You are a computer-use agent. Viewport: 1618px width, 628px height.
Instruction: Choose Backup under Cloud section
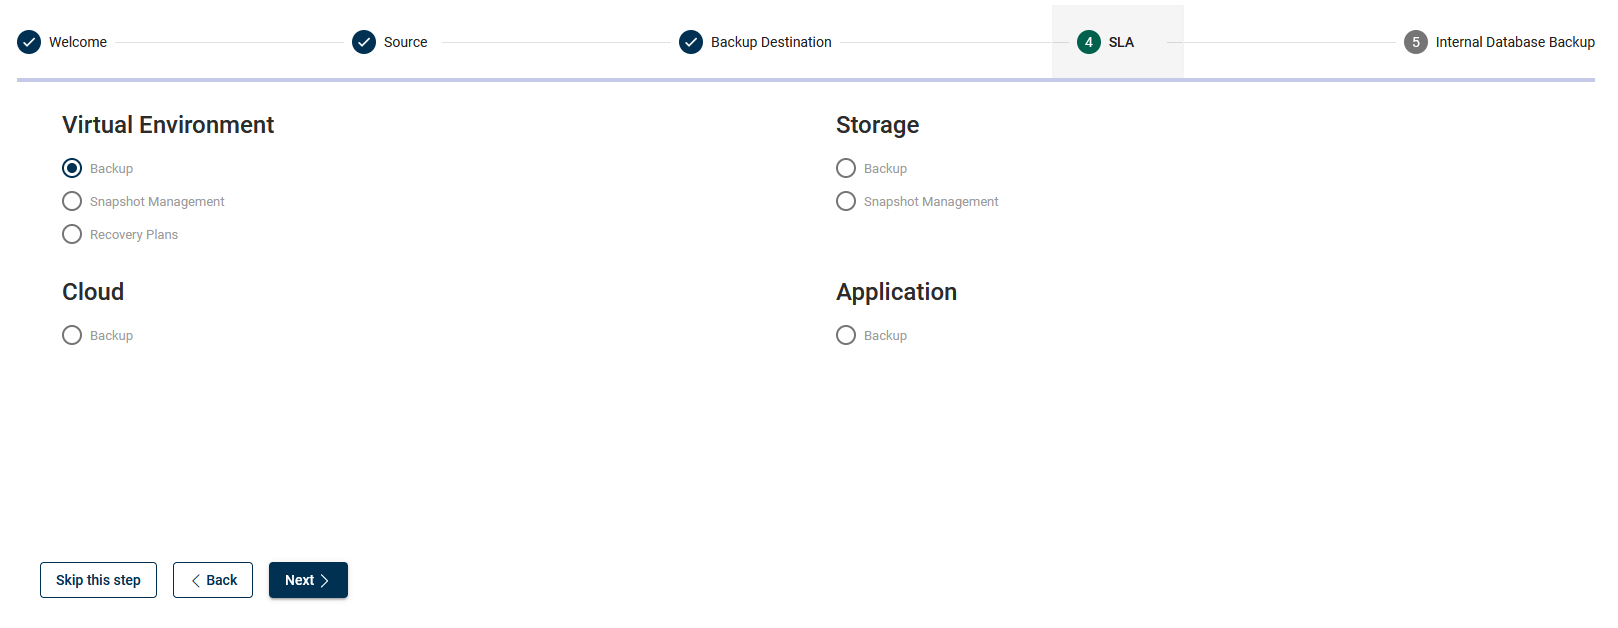(x=72, y=335)
